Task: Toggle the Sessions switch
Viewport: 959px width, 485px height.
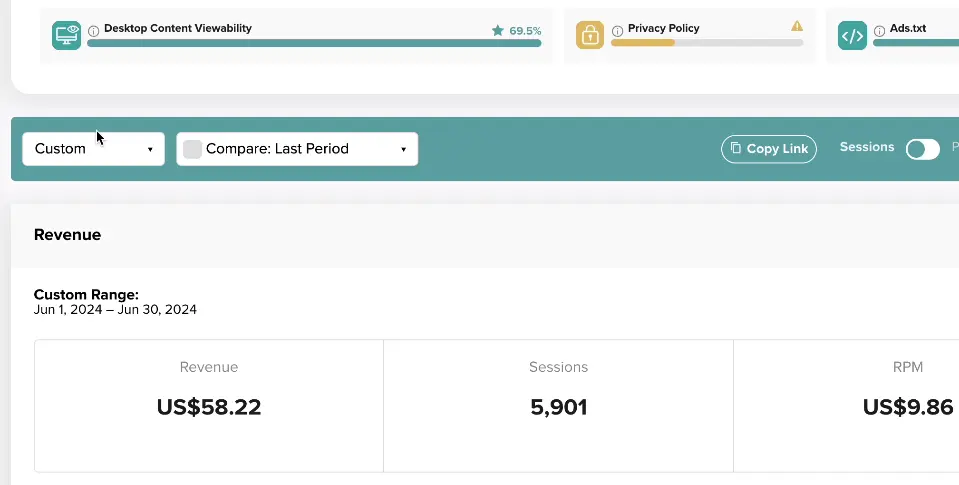Action: point(922,149)
